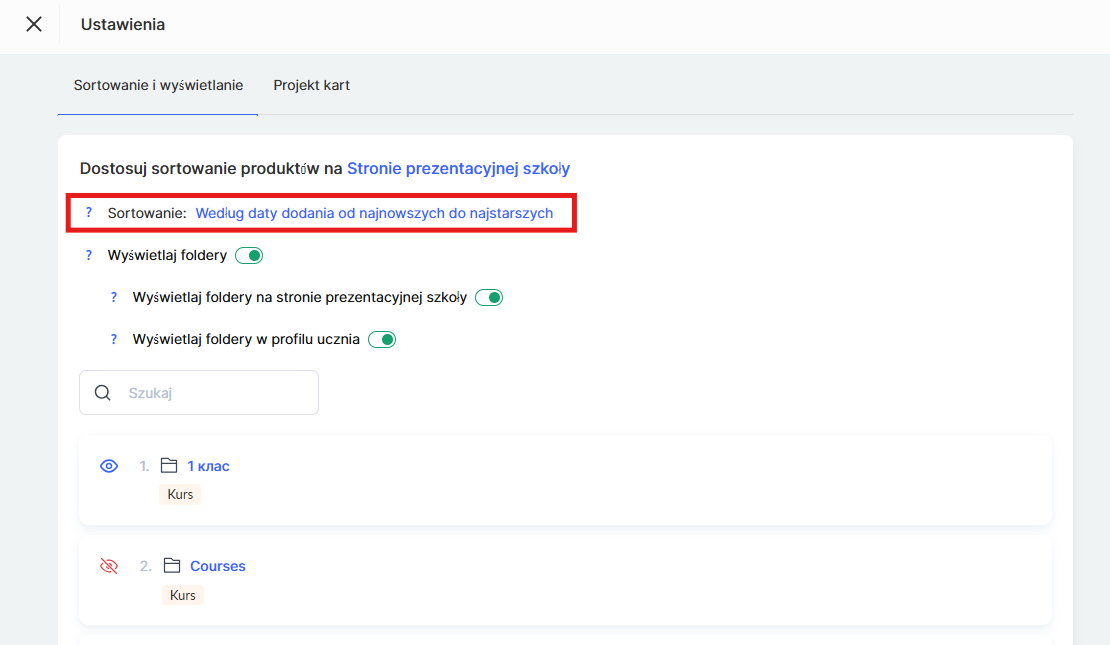Focus the Szukaj search field
The image size is (1110, 645).
pyautogui.click(x=215, y=393)
